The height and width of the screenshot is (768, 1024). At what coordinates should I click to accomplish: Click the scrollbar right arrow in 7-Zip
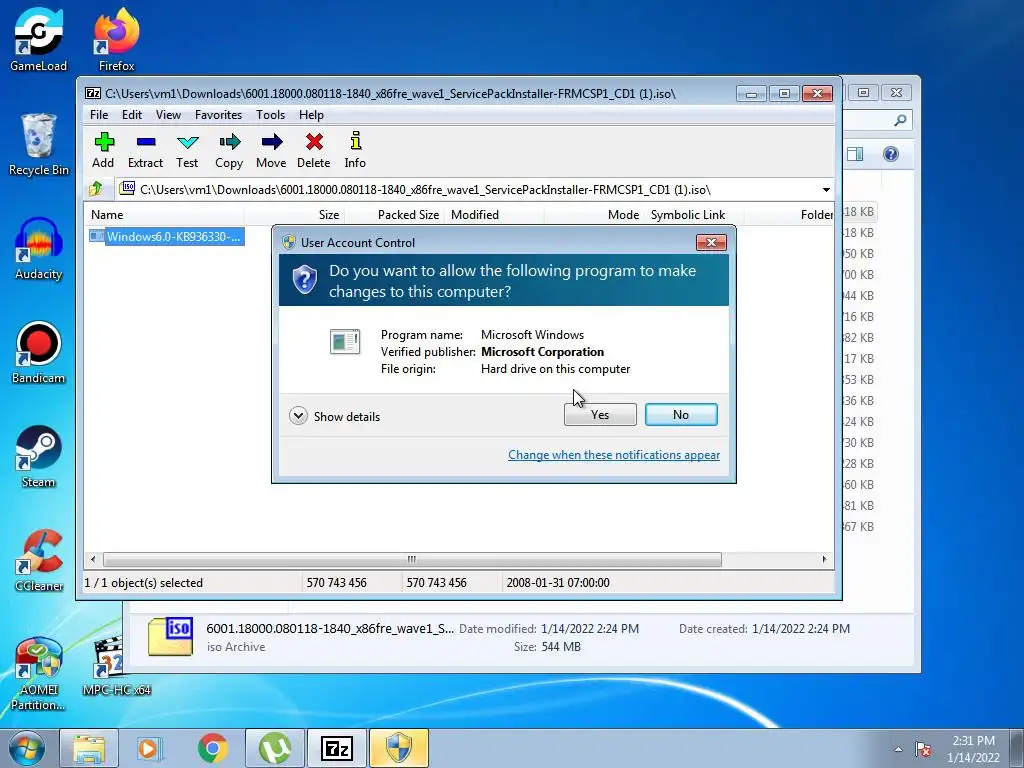coord(824,560)
